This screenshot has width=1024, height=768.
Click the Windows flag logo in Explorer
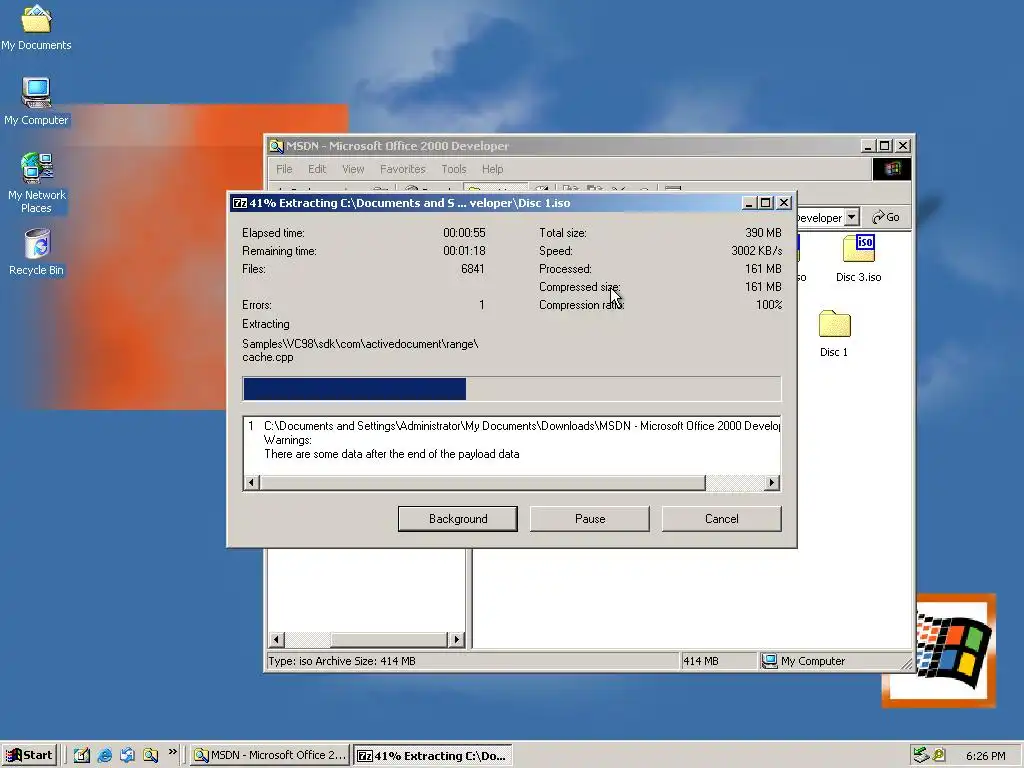pyautogui.click(x=891, y=169)
